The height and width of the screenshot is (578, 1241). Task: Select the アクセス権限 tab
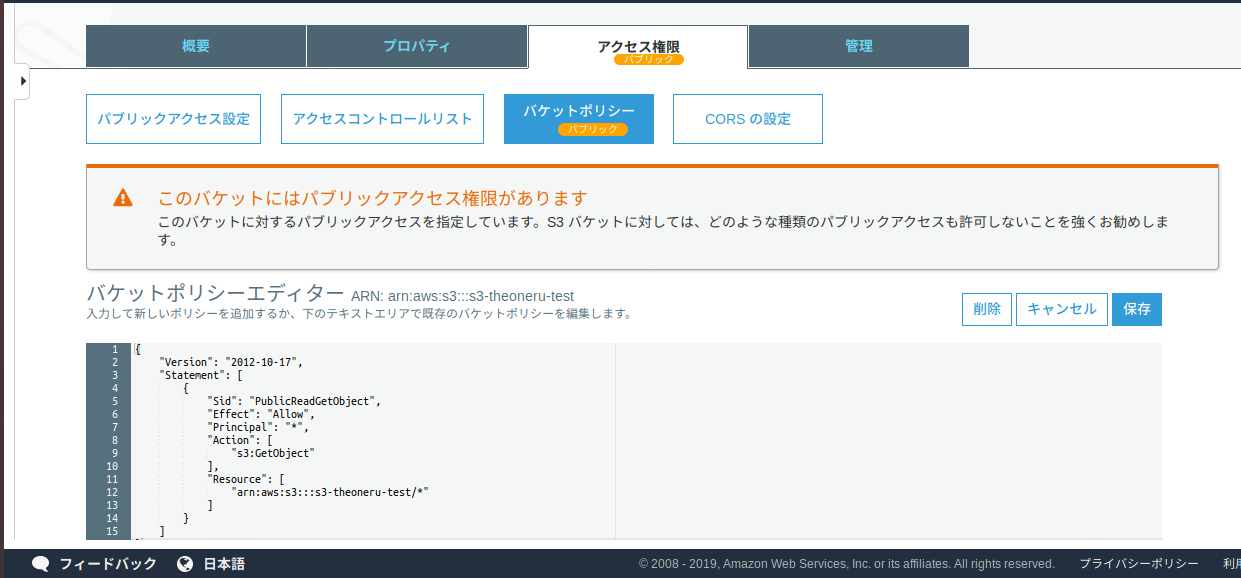tap(637, 41)
